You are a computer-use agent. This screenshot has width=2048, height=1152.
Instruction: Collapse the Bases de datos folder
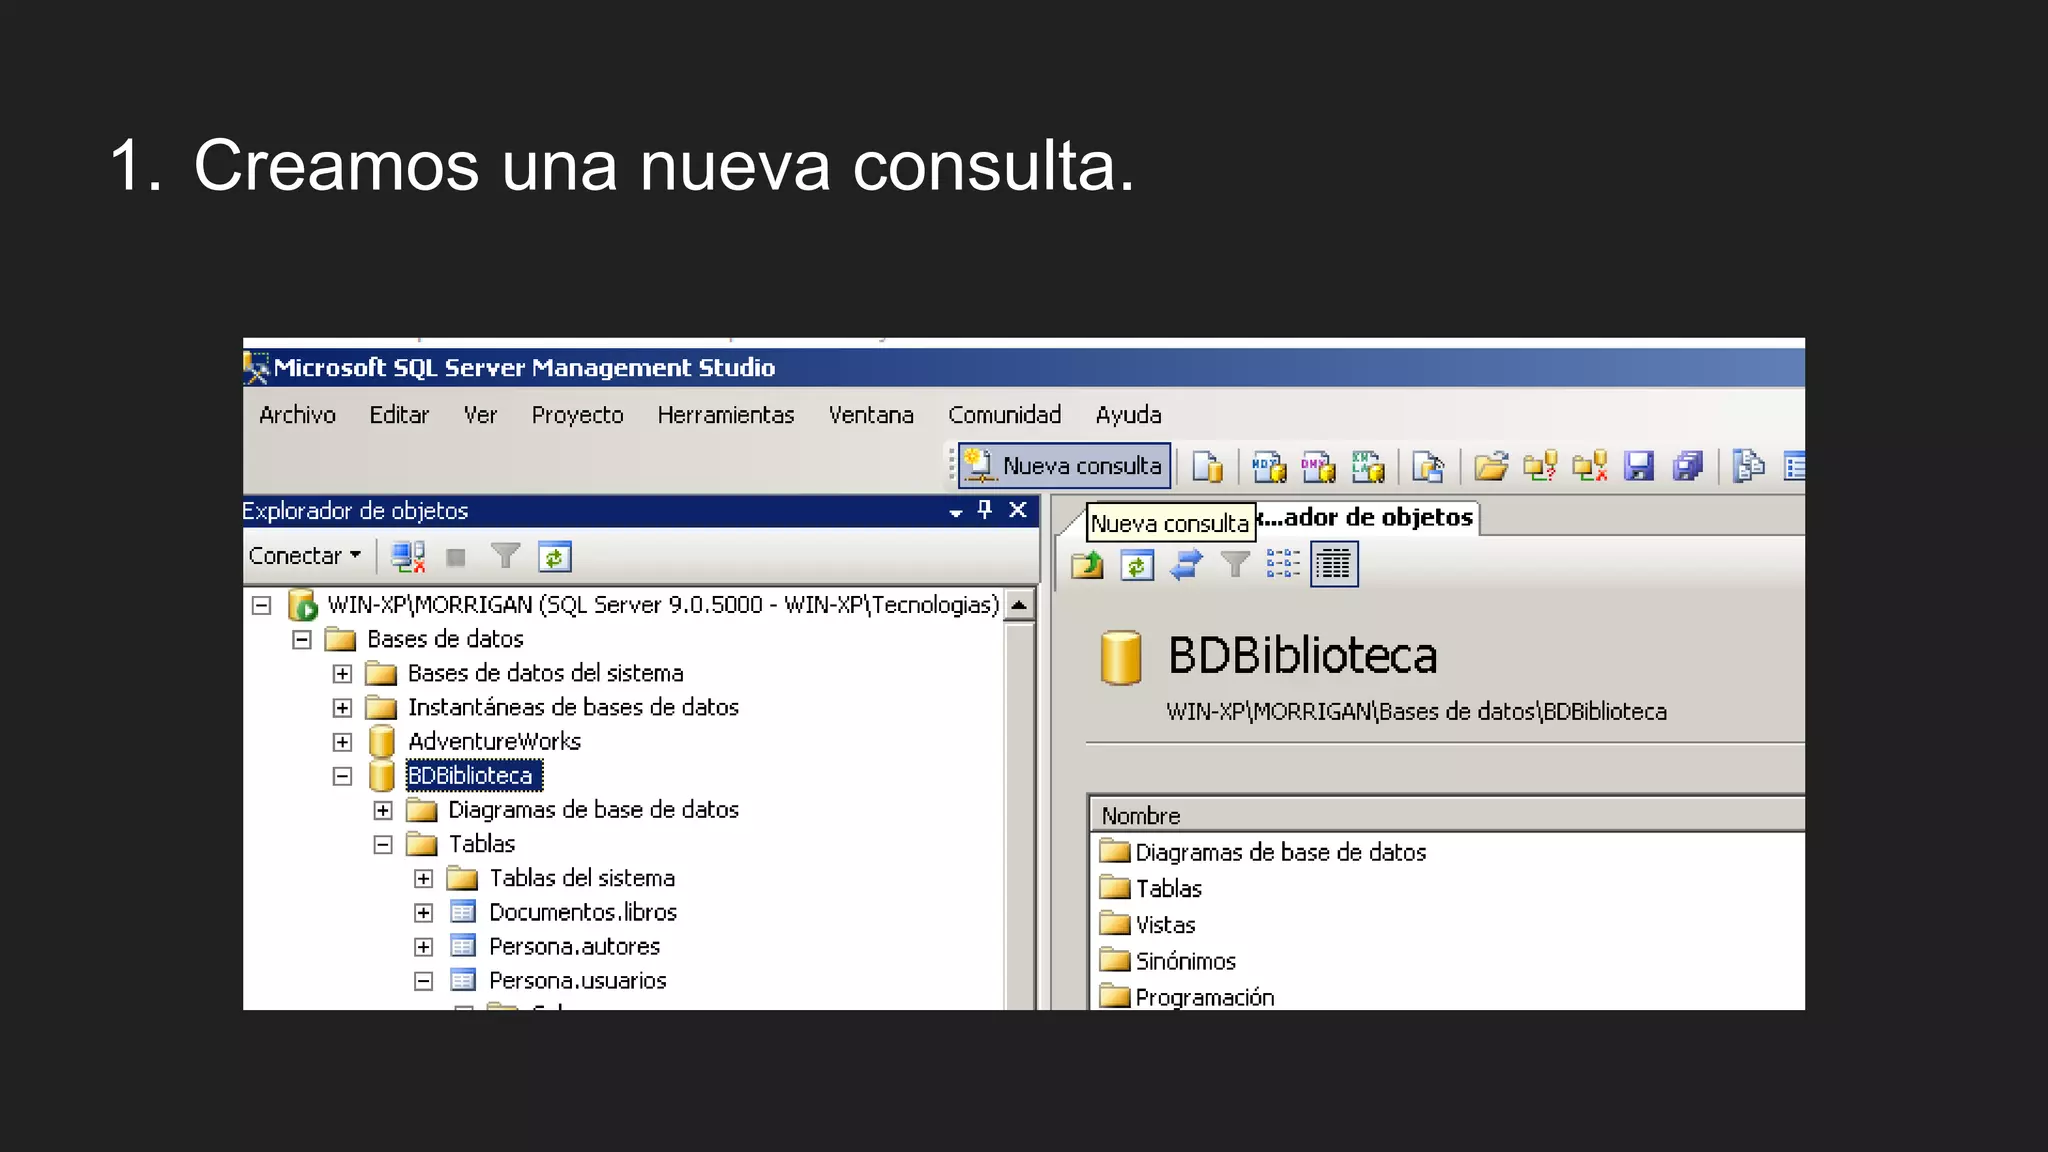(302, 640)
